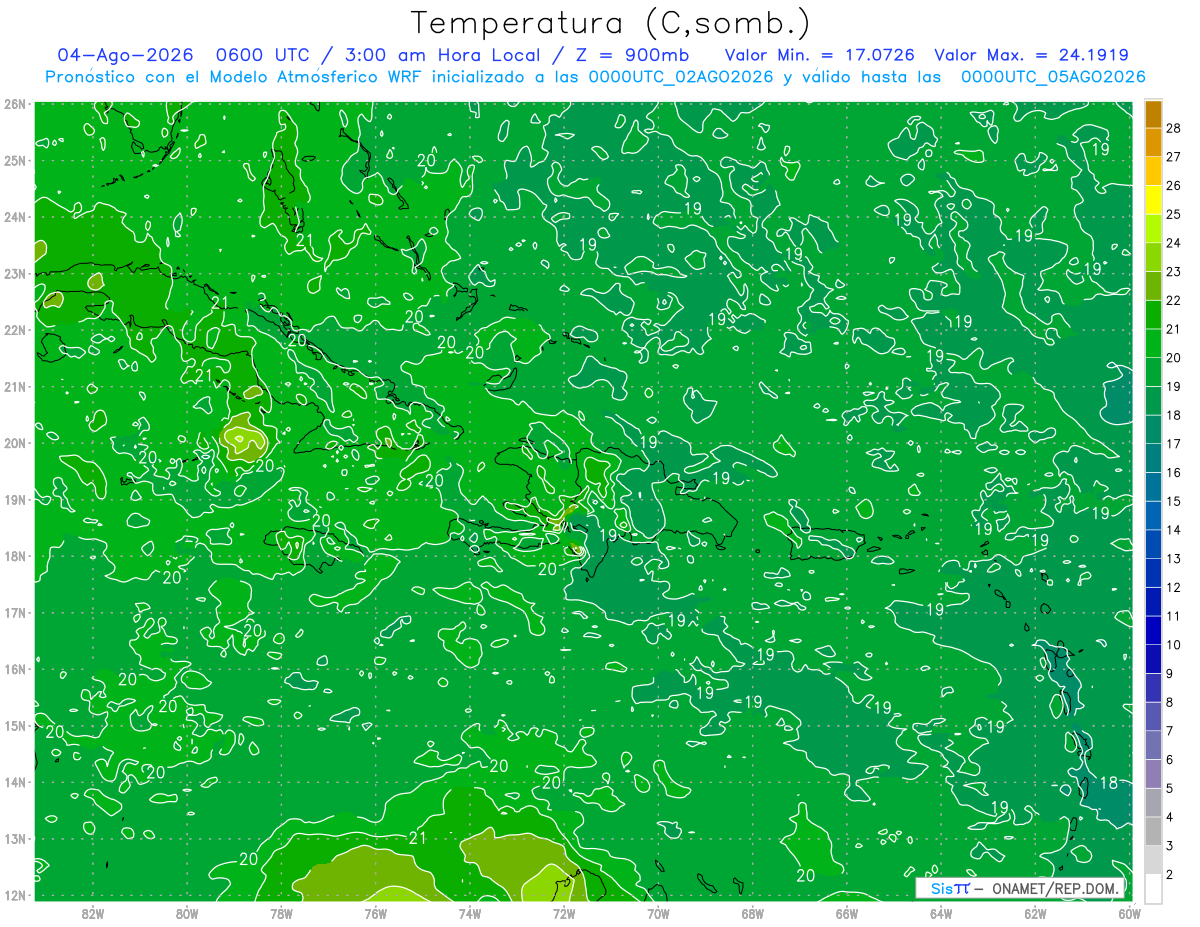Click the '22' color legend label

(x=1174, y=300)
